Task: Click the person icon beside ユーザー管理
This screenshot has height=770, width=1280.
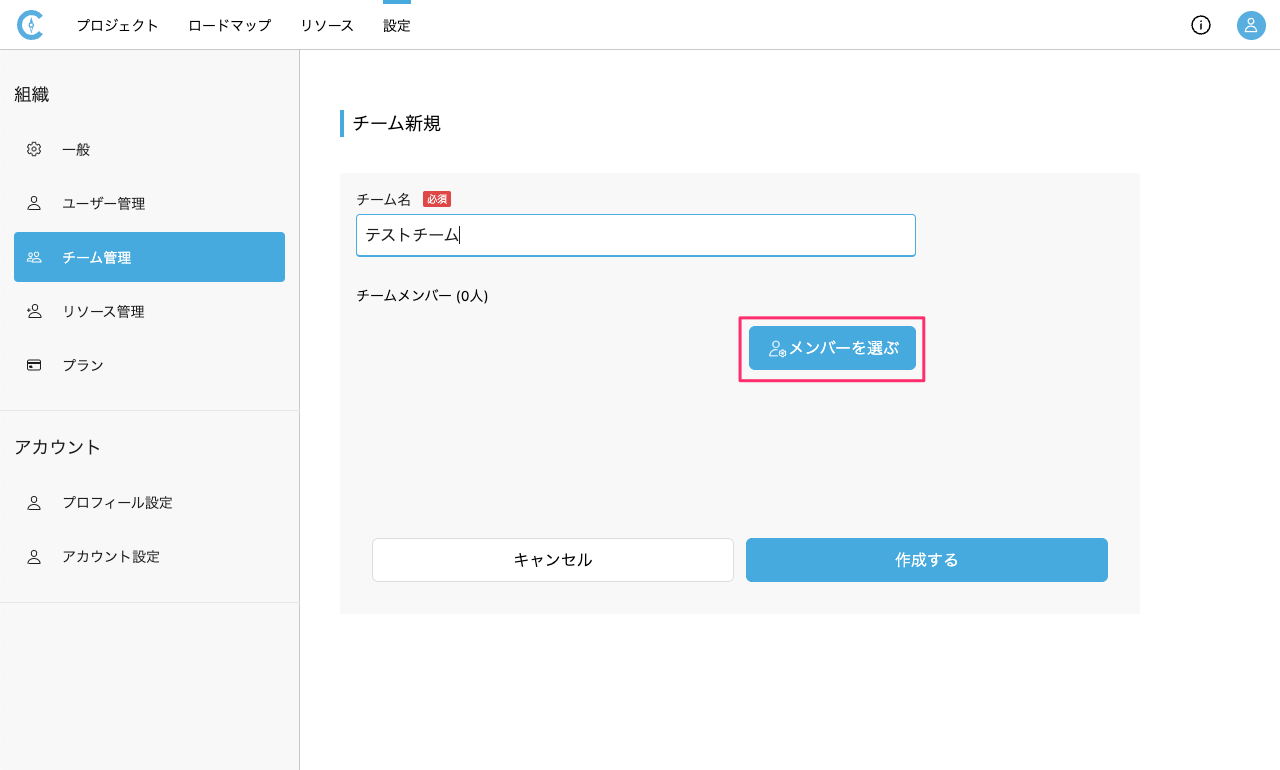Action: point(34,203)
